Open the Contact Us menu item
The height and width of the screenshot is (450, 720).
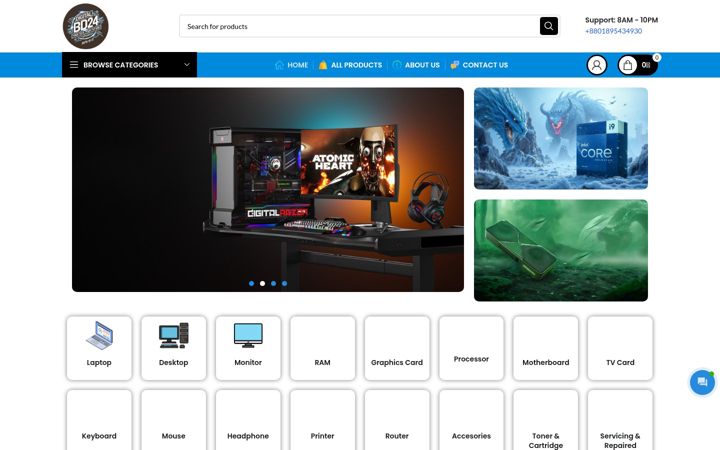[x=485, y=65]
